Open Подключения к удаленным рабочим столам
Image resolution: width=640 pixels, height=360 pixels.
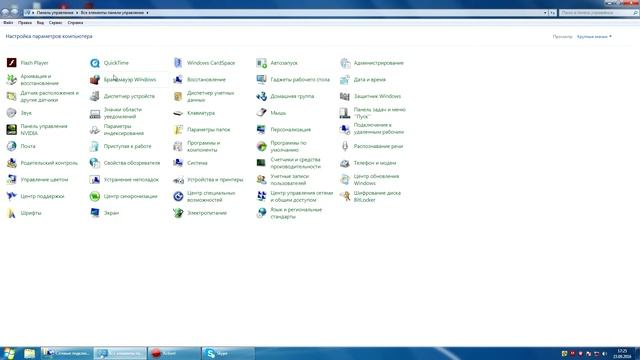[371, 129]
